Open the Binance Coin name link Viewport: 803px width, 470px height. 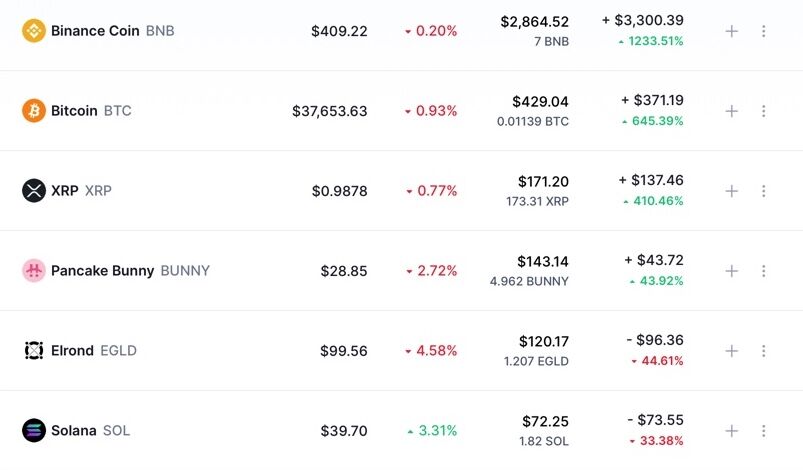point(96,31)
